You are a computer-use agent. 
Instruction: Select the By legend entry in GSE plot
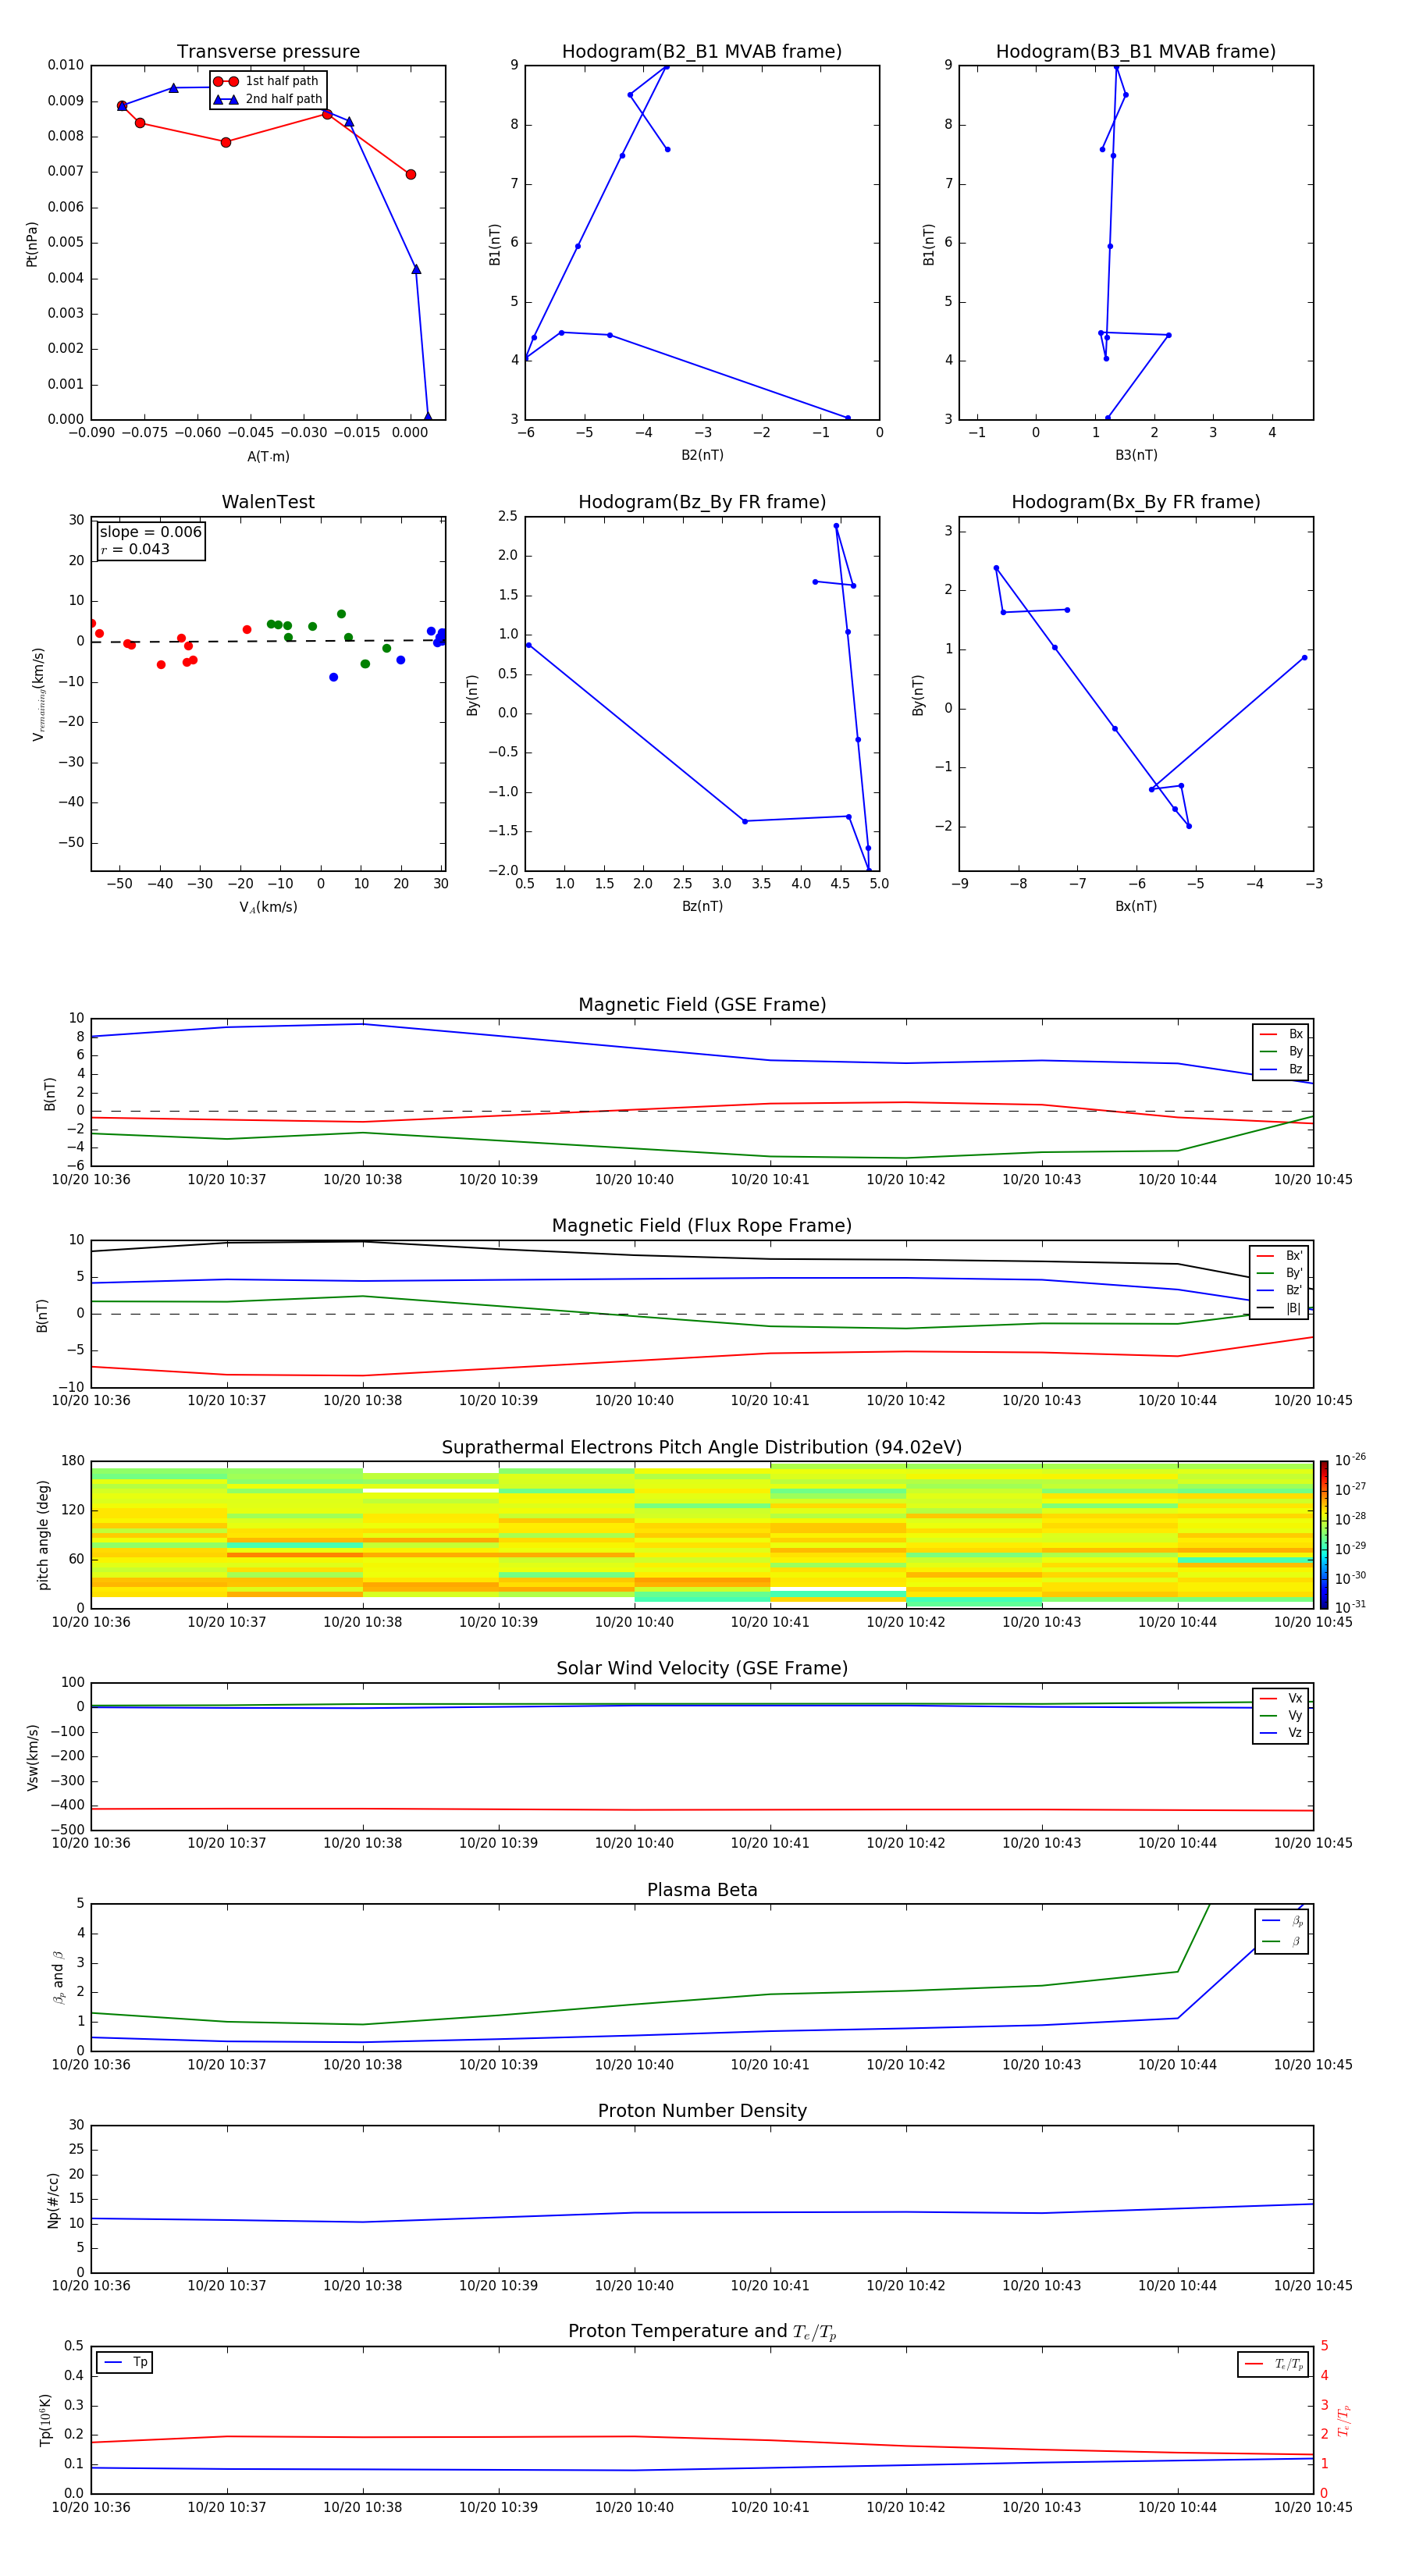click(x=1281, y=1052)
